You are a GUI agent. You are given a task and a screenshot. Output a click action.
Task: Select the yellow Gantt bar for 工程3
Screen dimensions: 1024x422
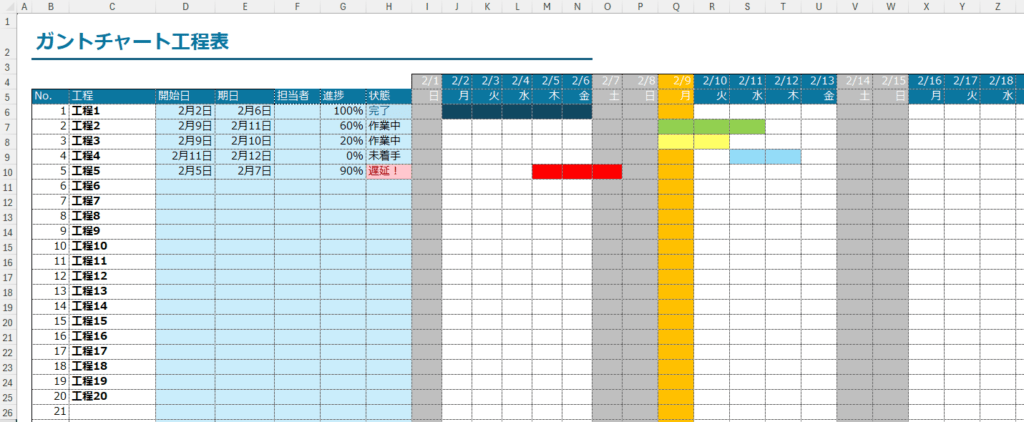pos(693,142)
